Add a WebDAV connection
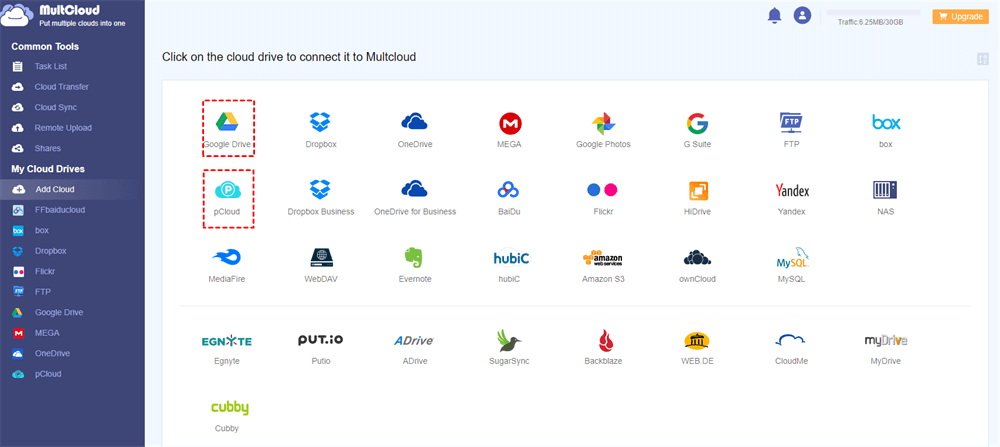Viewport: 1000px width, 447px height. pos(321,265)
